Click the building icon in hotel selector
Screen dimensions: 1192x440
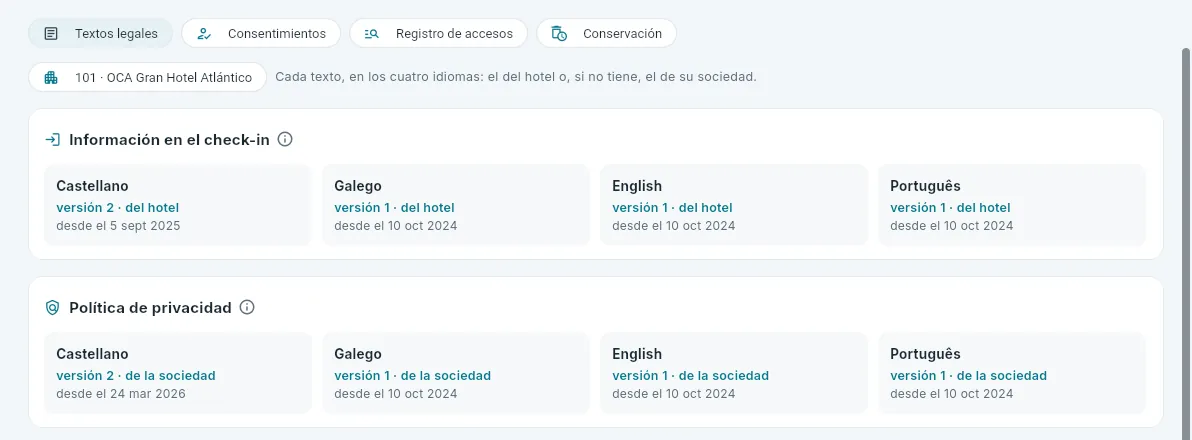52,78
